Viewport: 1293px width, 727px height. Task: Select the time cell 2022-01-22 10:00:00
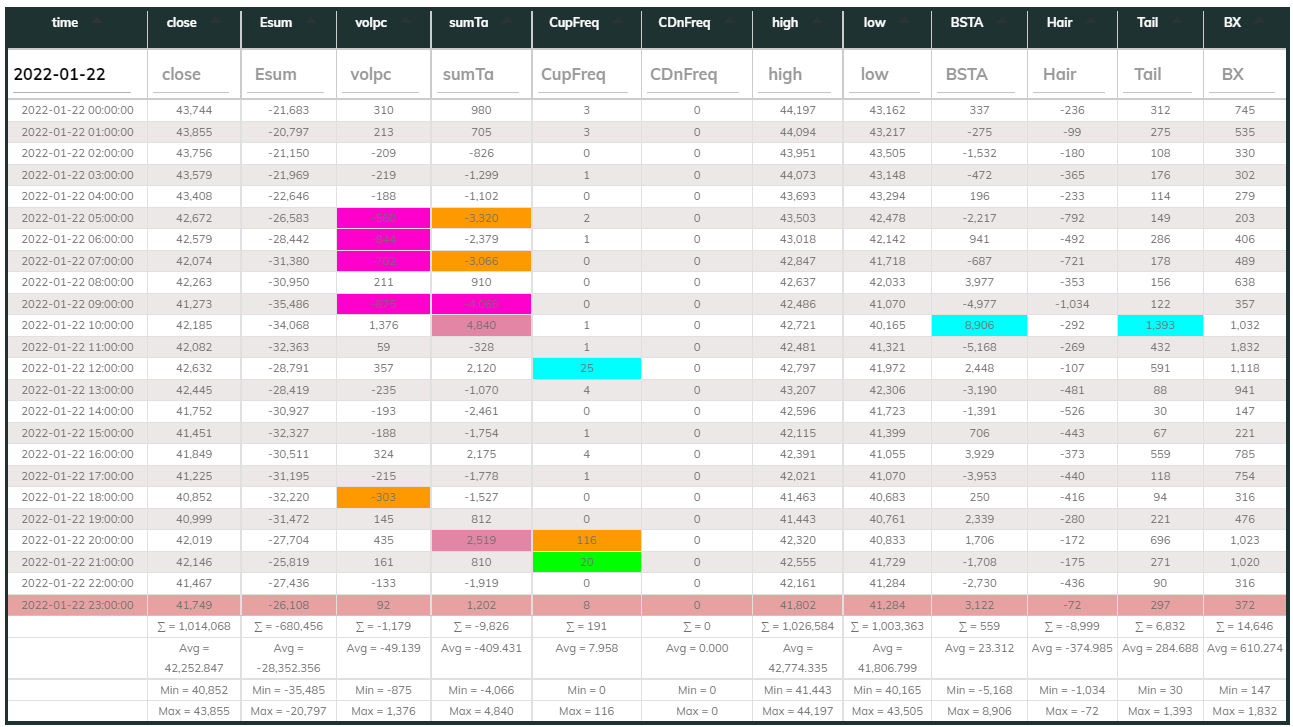coord(77,325)
